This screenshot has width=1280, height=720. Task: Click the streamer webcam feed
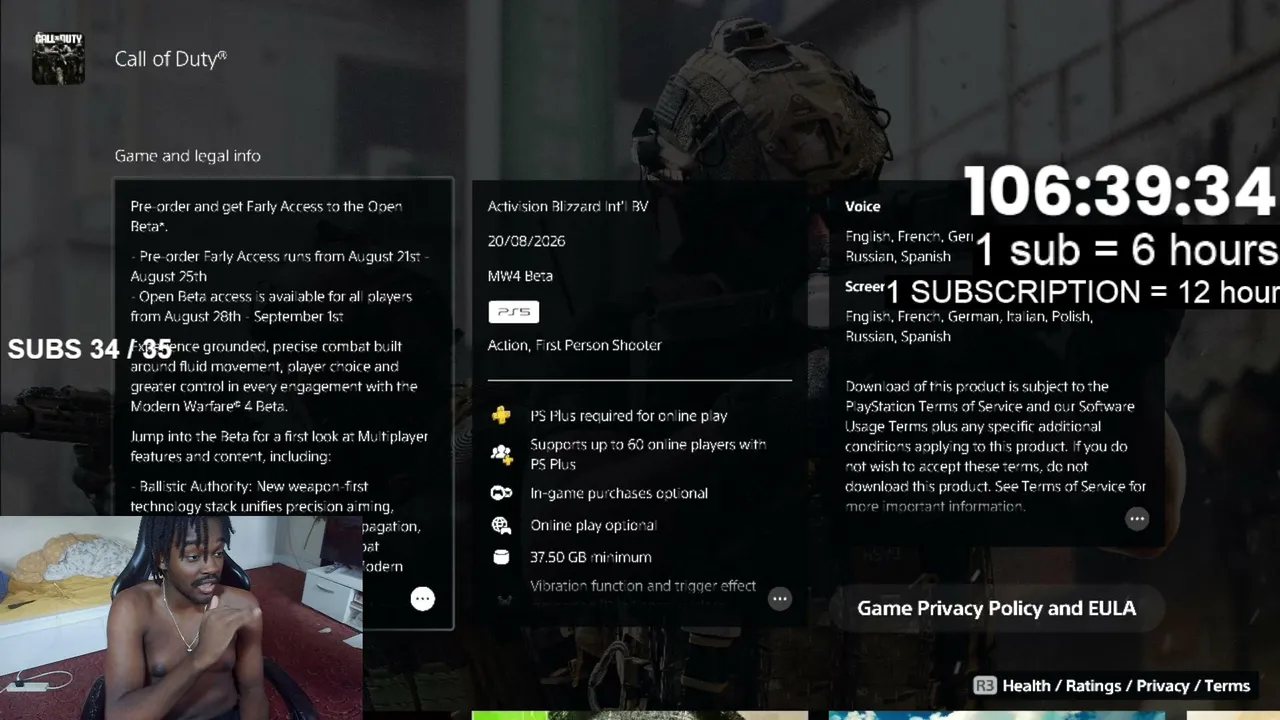pyautogui.click(x=181, y=618)
